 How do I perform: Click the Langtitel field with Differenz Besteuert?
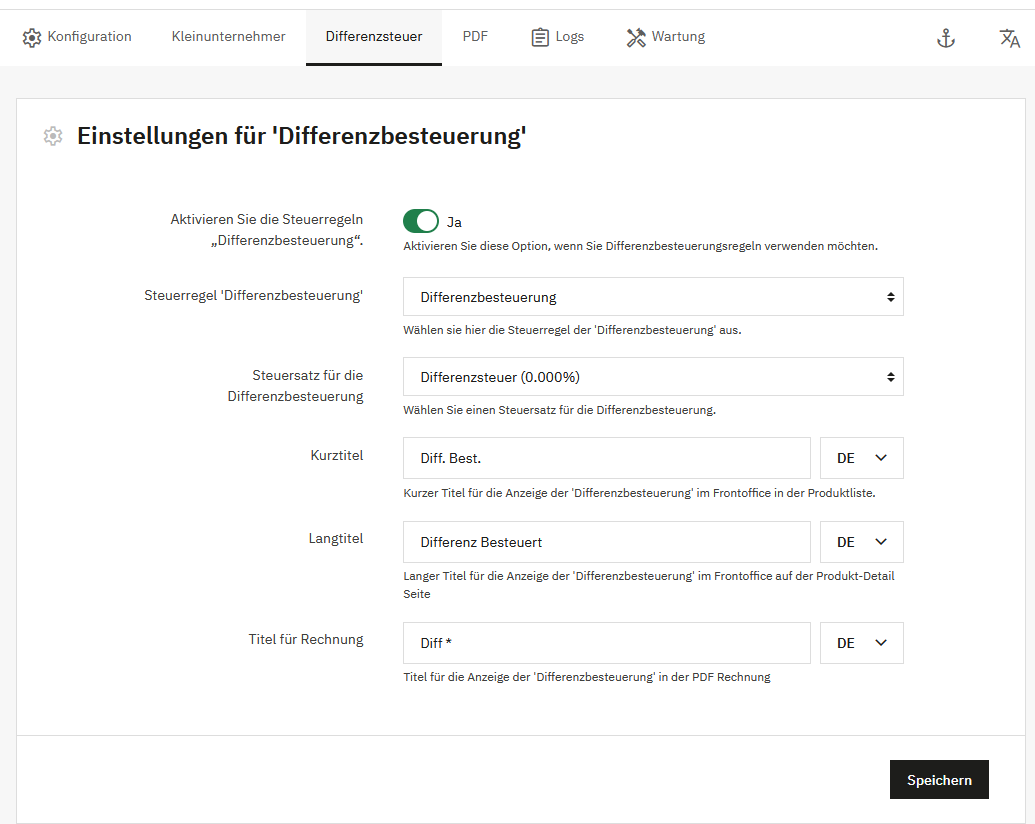coord(606,542)
